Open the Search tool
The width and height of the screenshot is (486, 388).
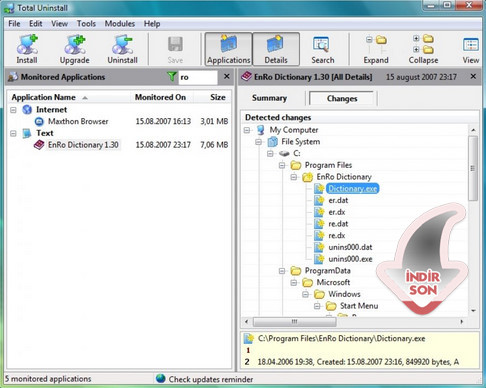[x=323, y=49]
